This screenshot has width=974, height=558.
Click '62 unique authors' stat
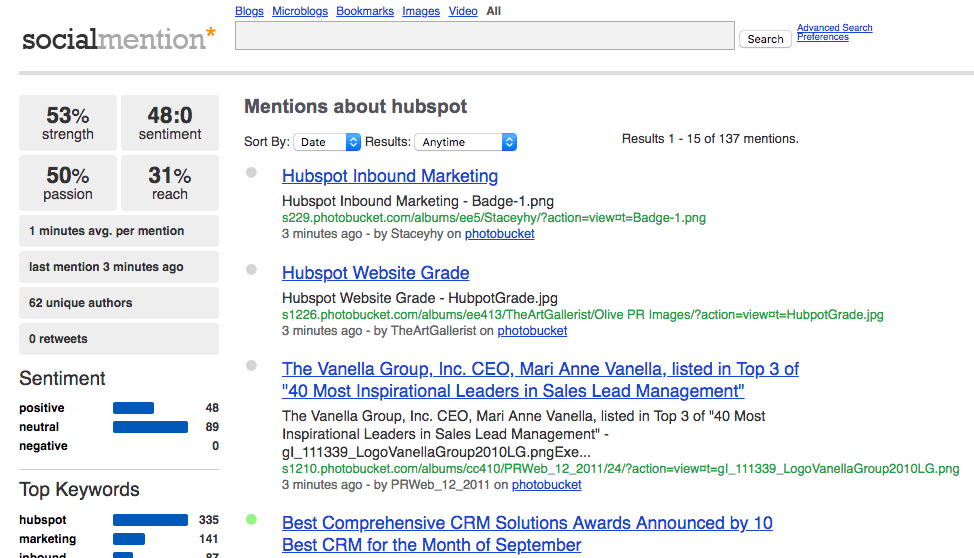[119, 303]
